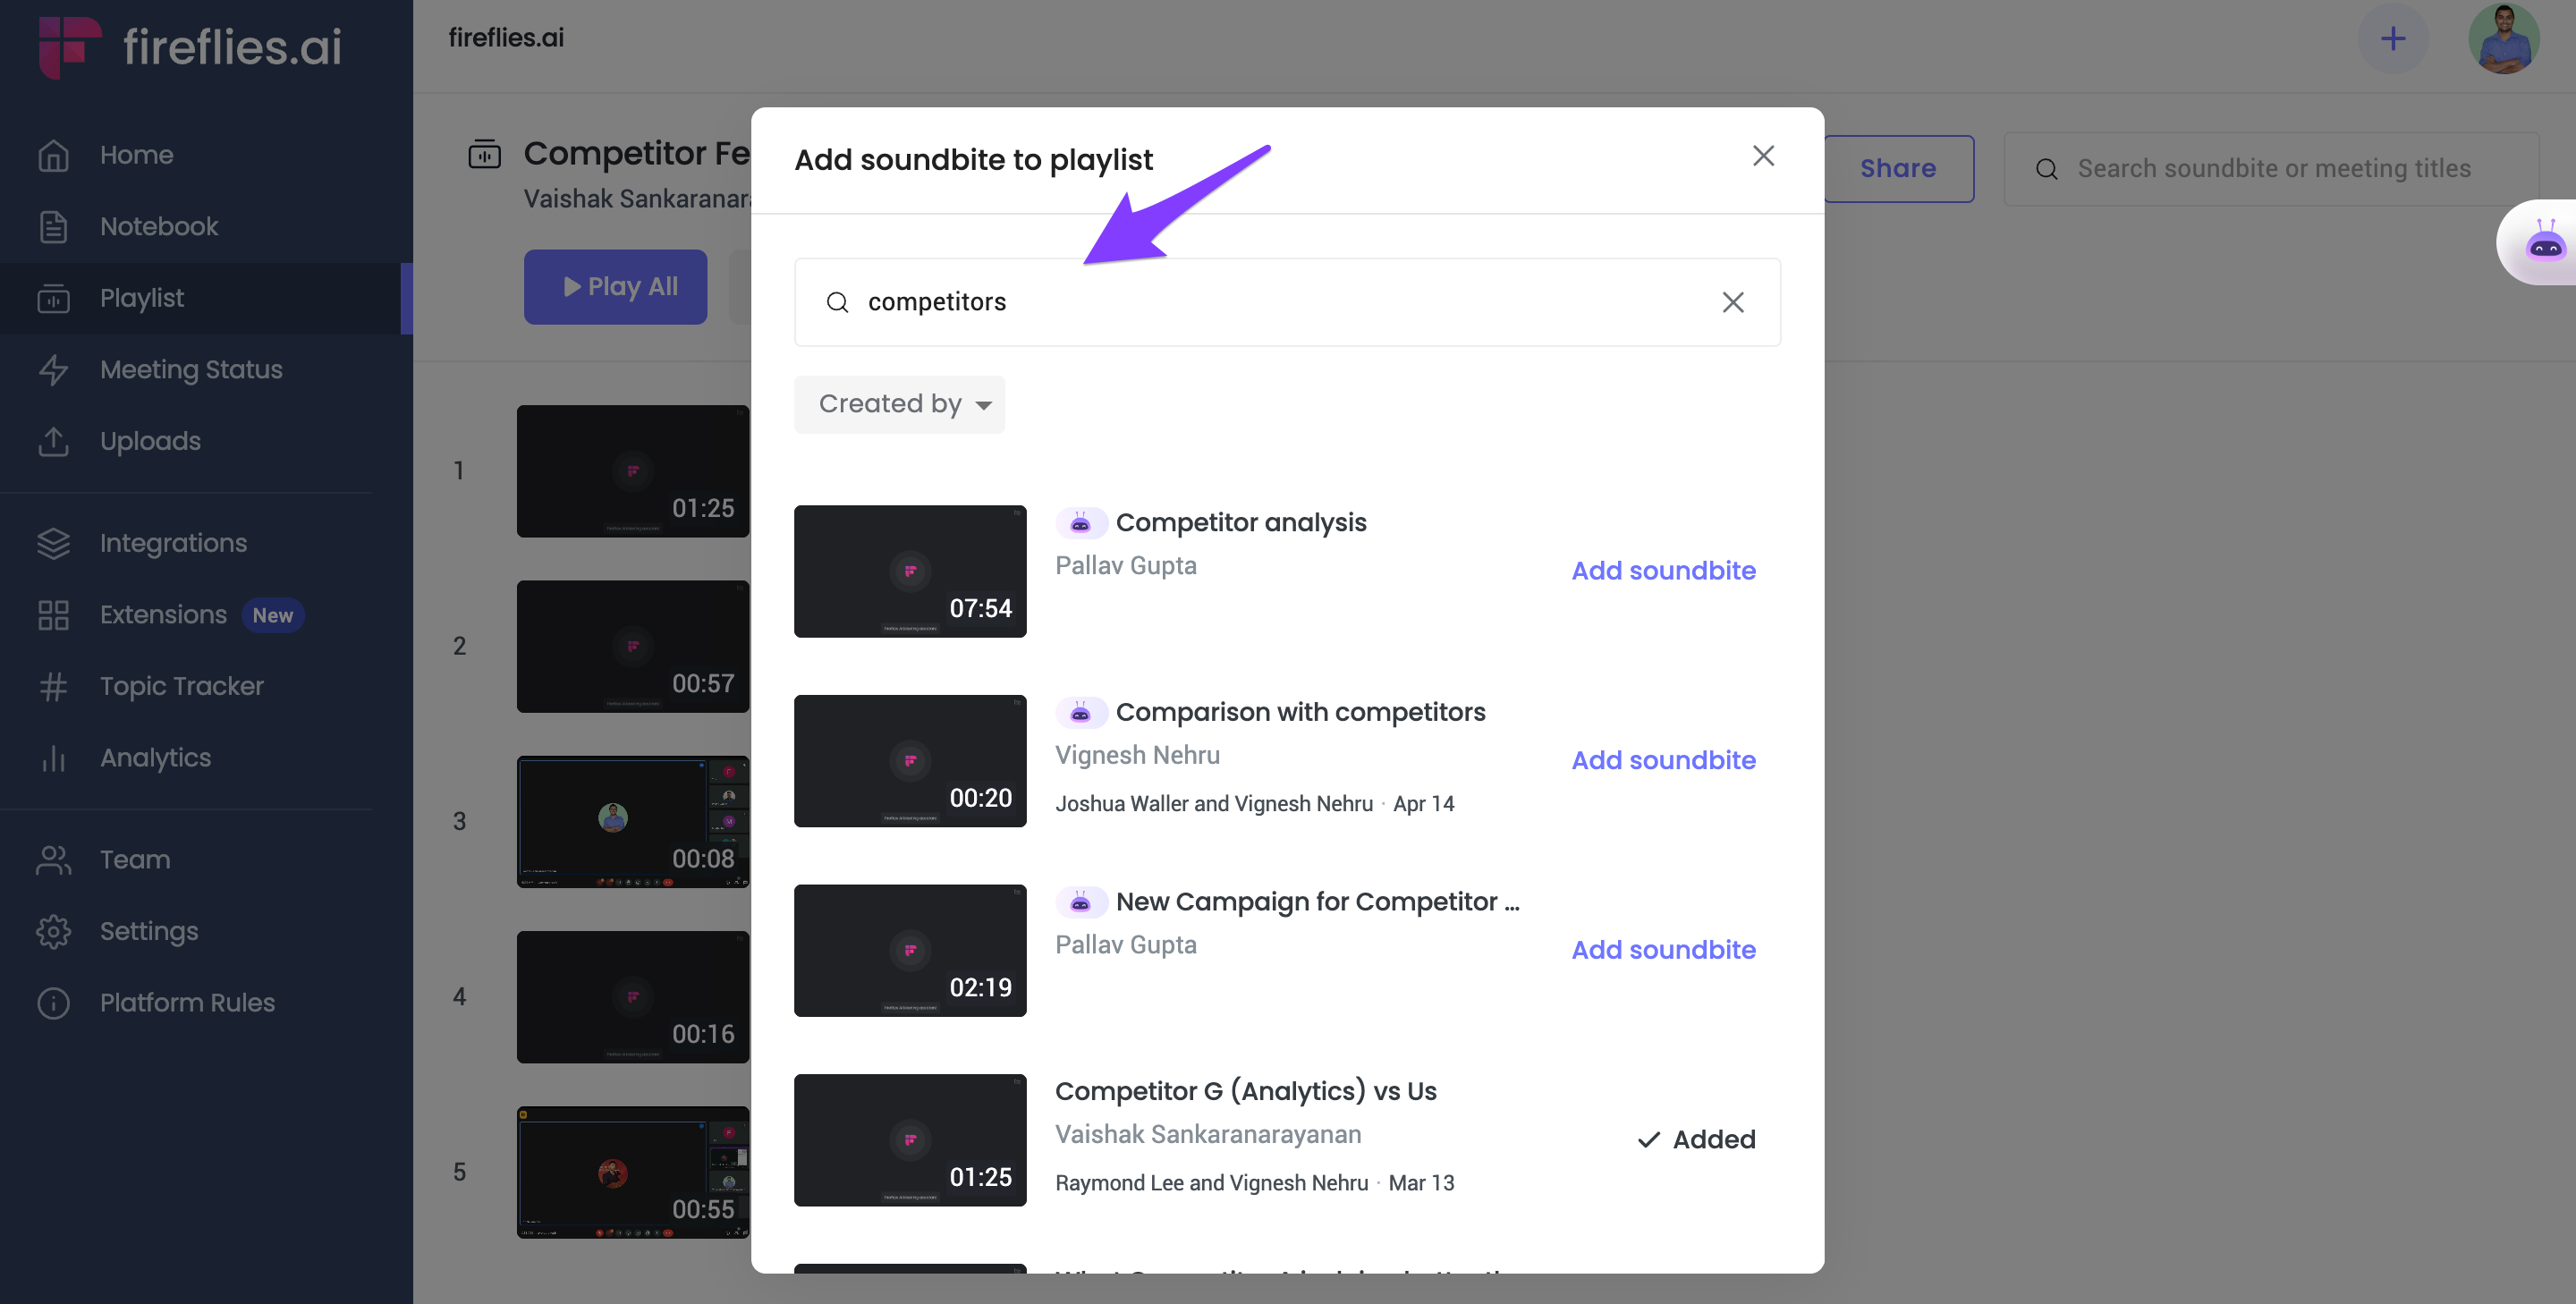Click the plus button in header
The width and height of the screenshot is (2576, 1304).
click(x=2393, y=39)
